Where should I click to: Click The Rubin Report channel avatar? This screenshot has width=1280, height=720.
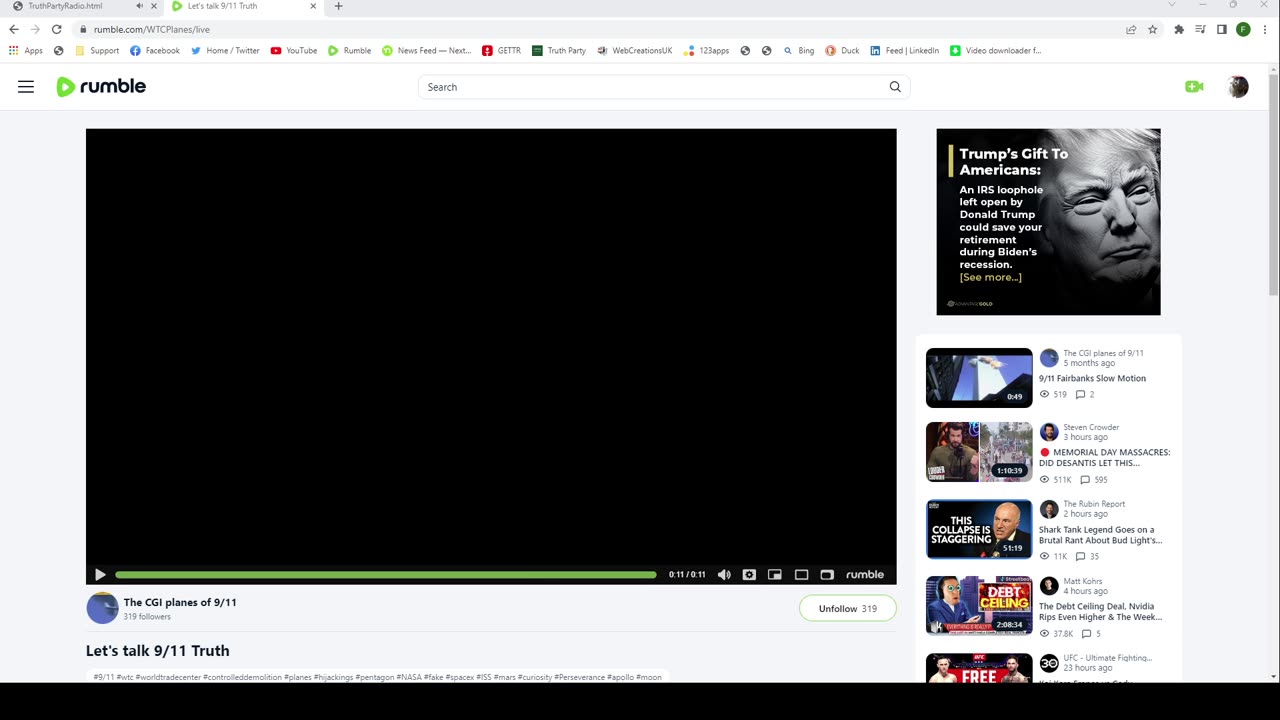tap(1049, 509)
